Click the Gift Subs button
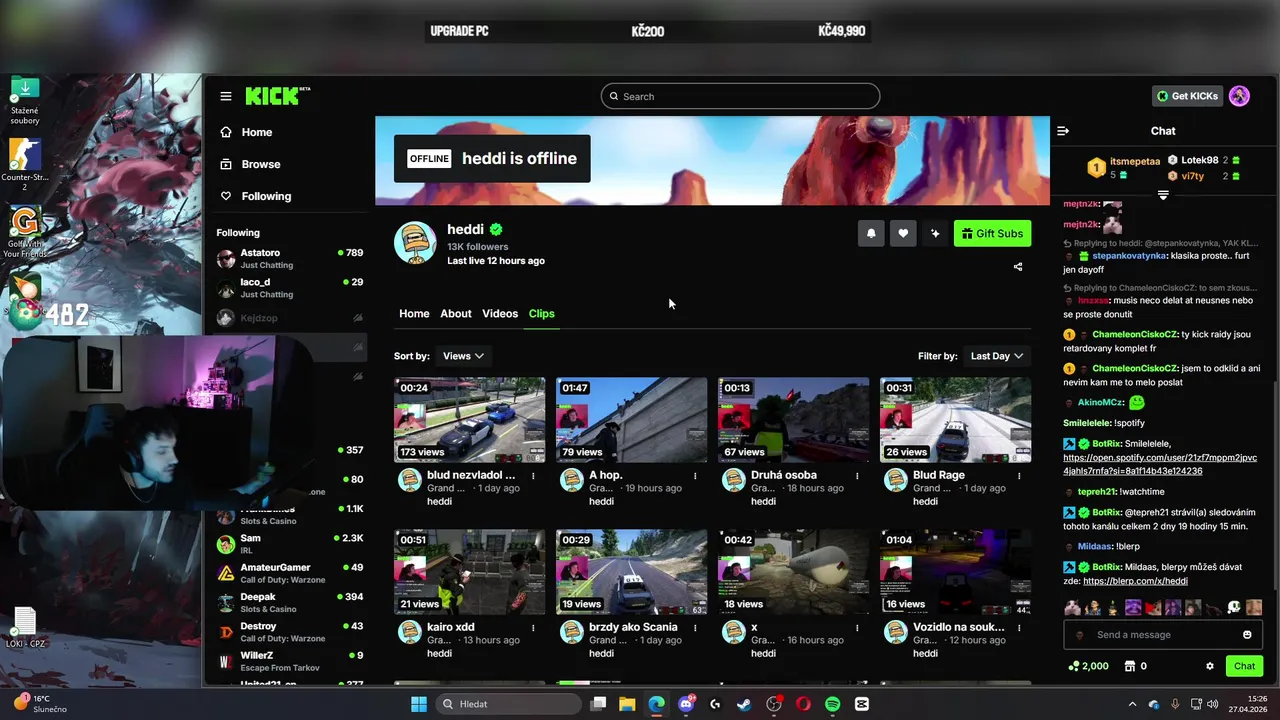The image size is (1280, 720). [992, 233]
